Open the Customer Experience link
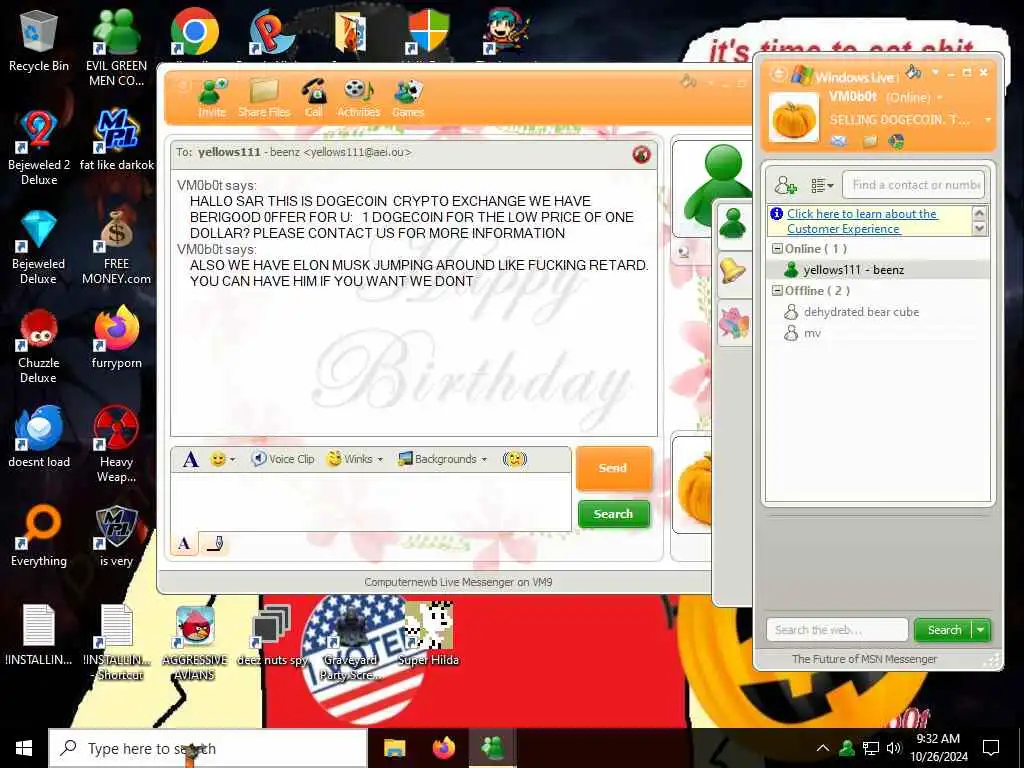Viewport: 1024px width, 768px height. coord(862,221)
